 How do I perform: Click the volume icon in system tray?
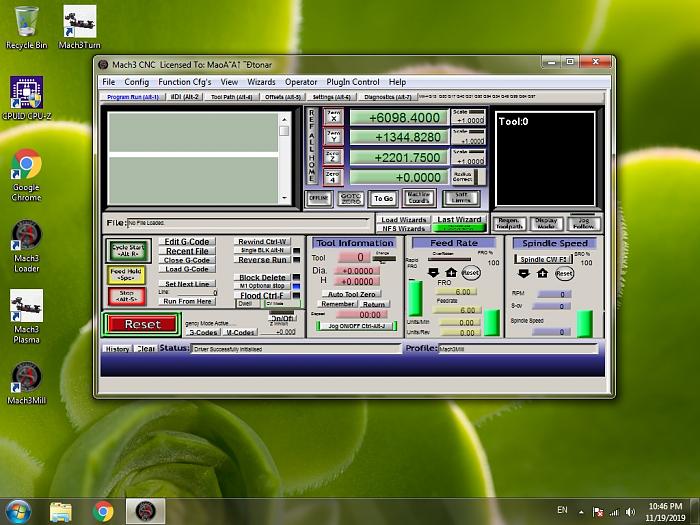pyautogui.click(x=630, y=512)
